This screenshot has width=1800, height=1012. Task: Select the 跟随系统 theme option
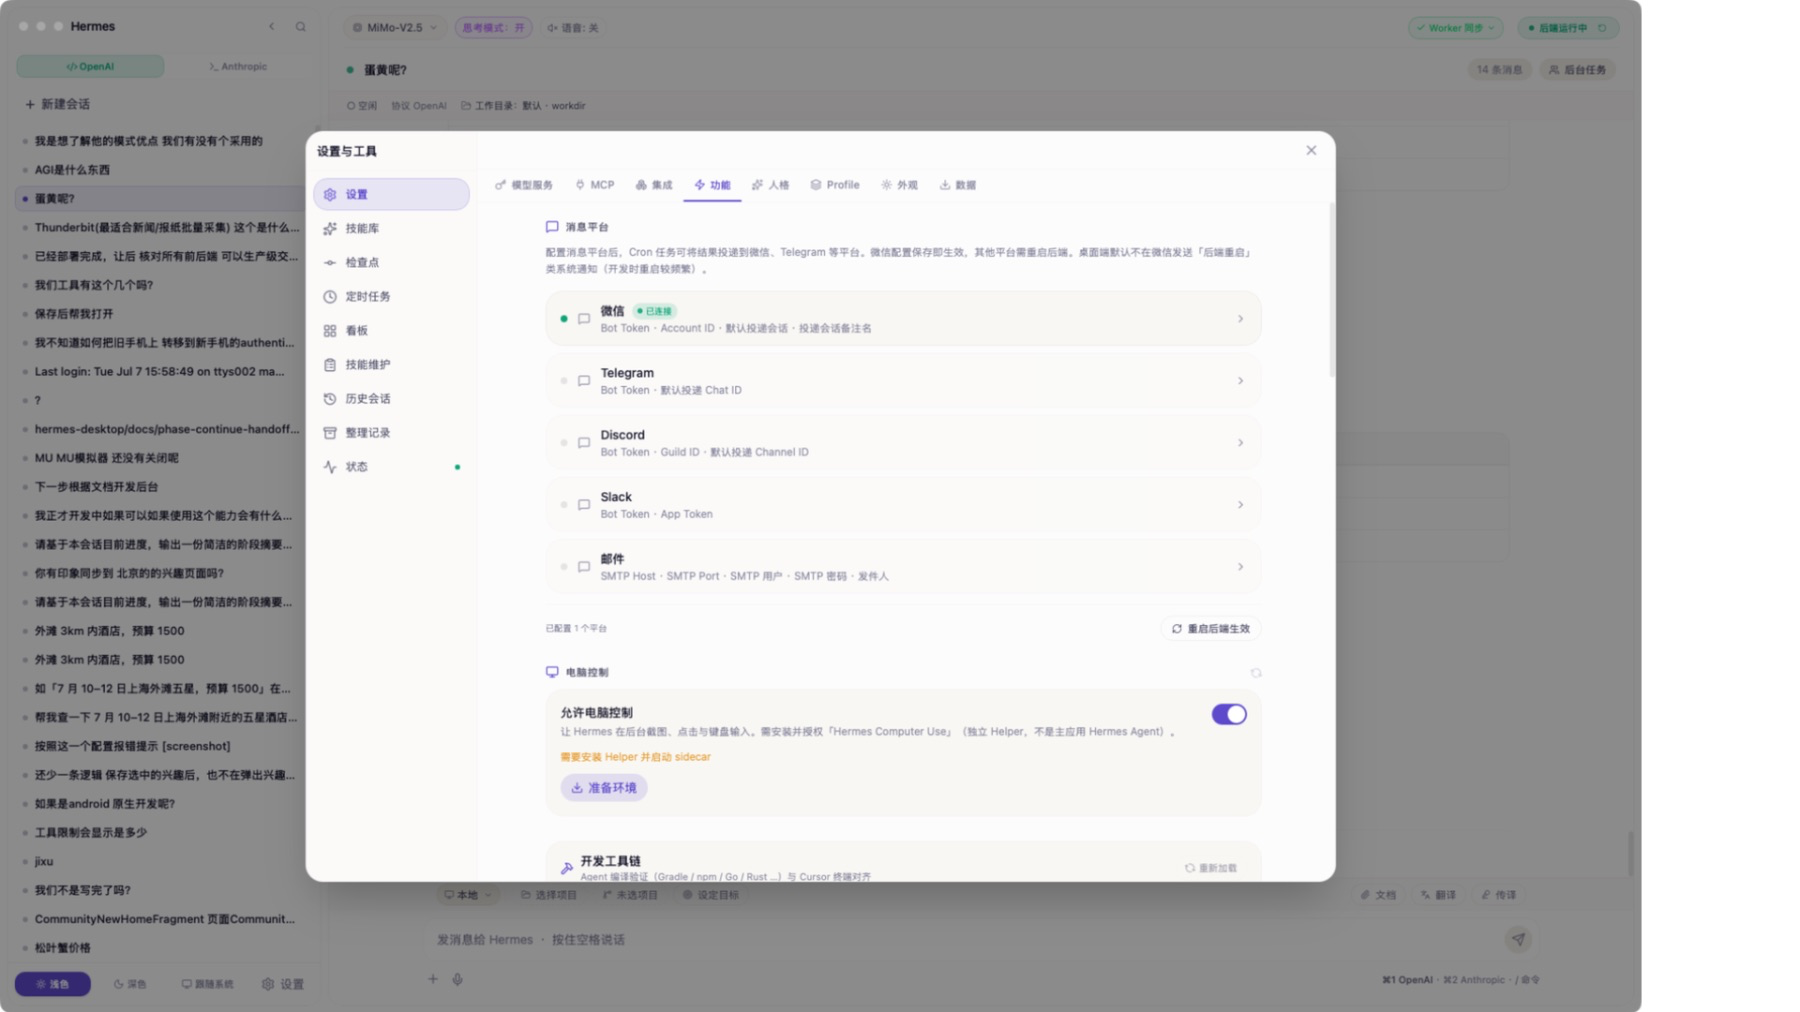tap(207, 984)
